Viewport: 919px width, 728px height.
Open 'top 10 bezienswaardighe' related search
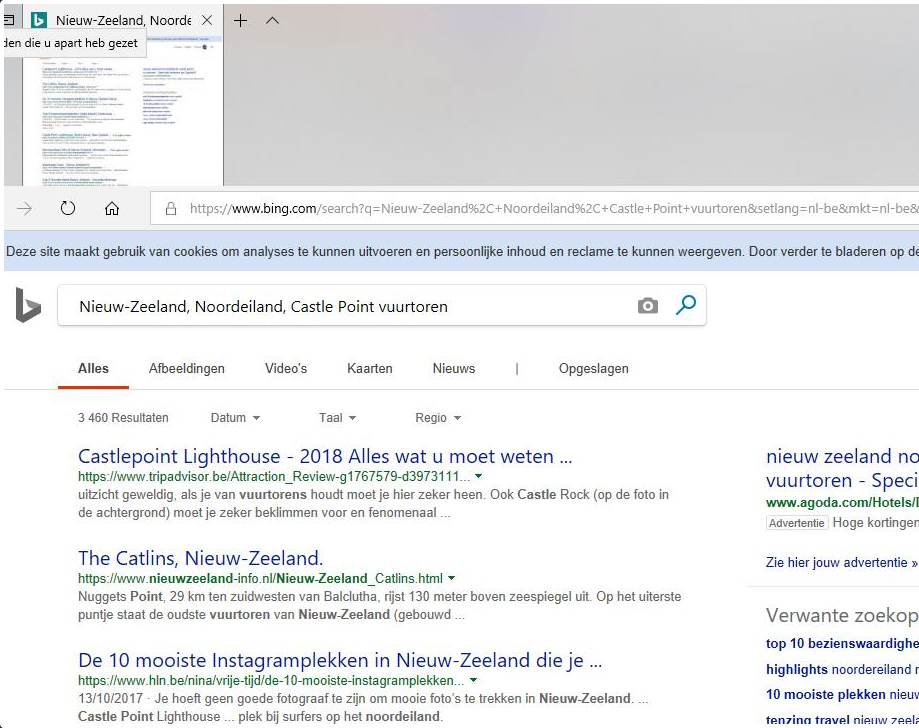pos(842,644)
